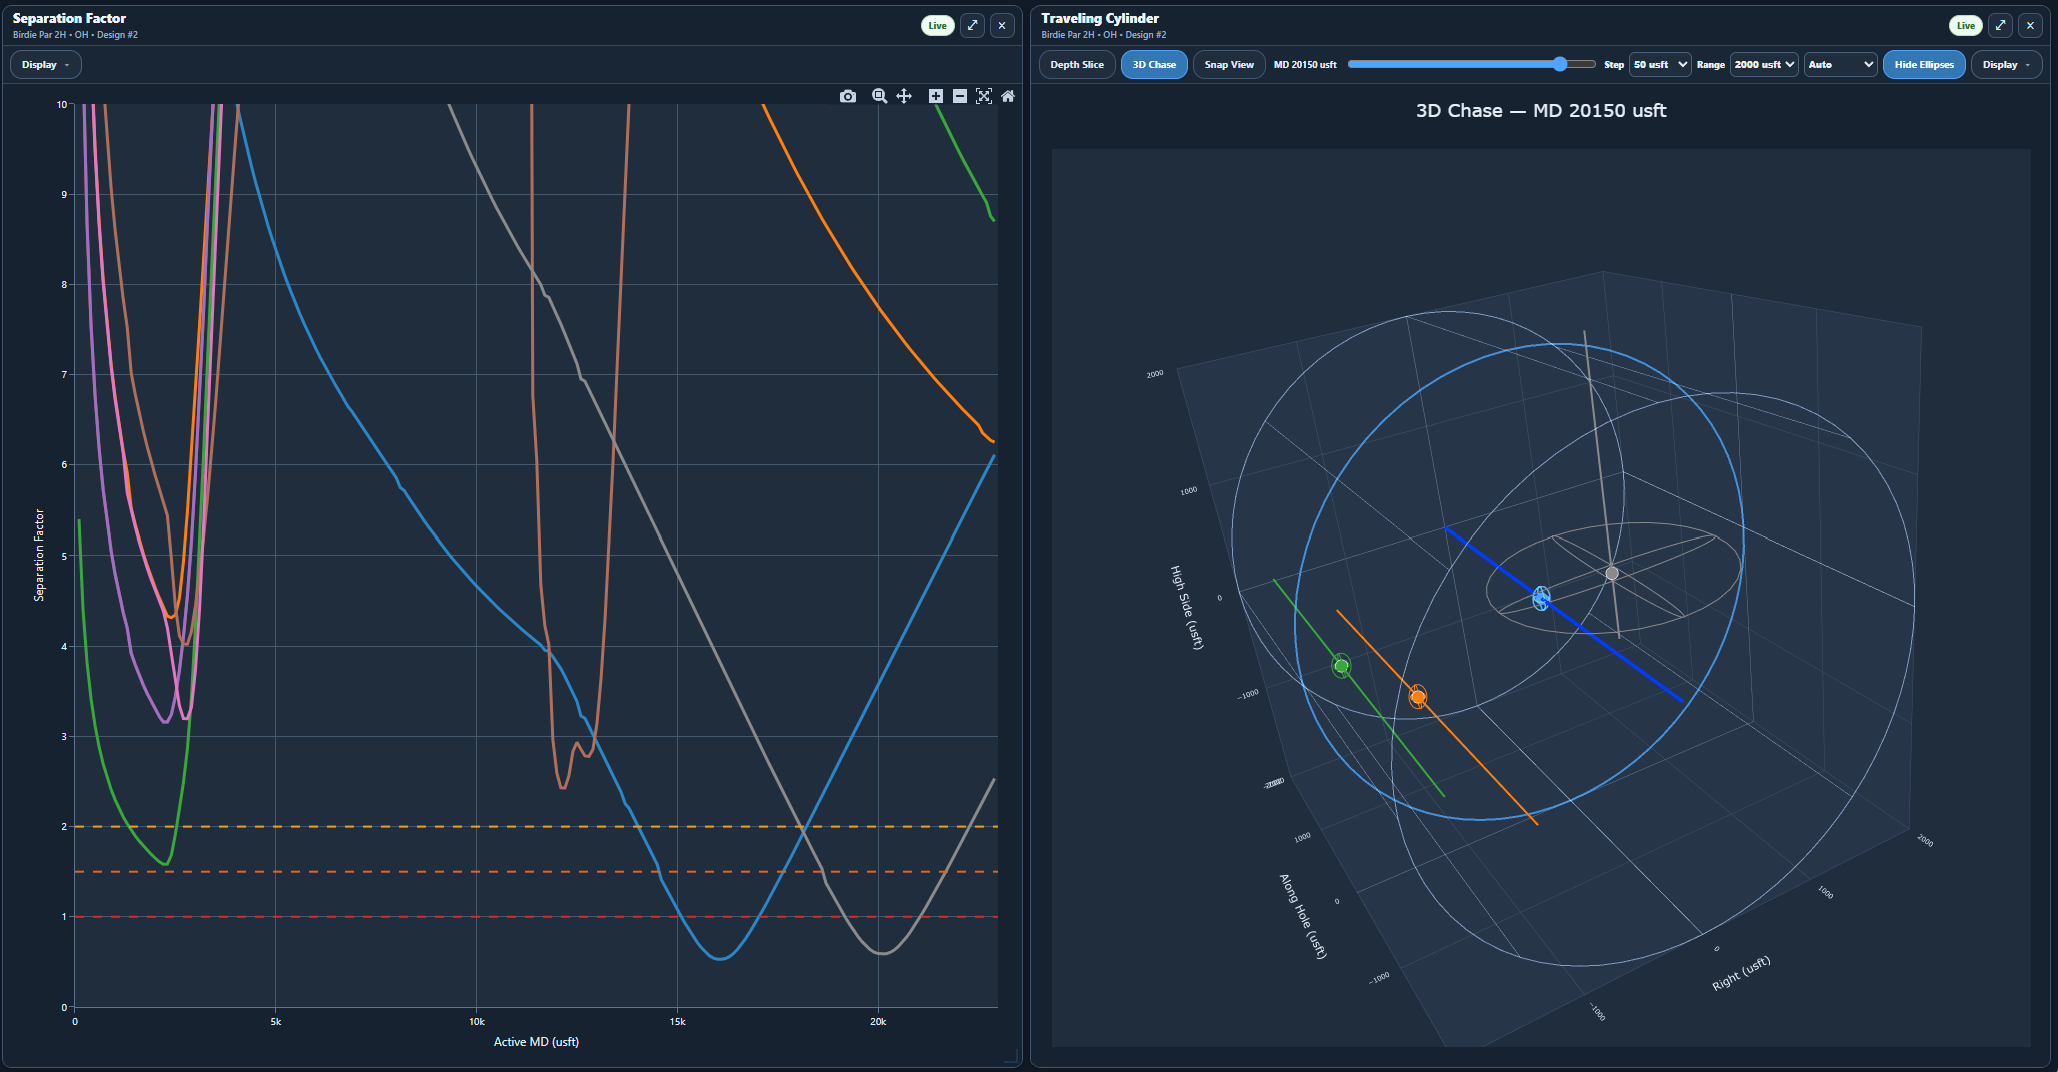Select the zoom tool in plot modebar
The height and width of the screenshot is (1072, 2058).
[879, 96]
